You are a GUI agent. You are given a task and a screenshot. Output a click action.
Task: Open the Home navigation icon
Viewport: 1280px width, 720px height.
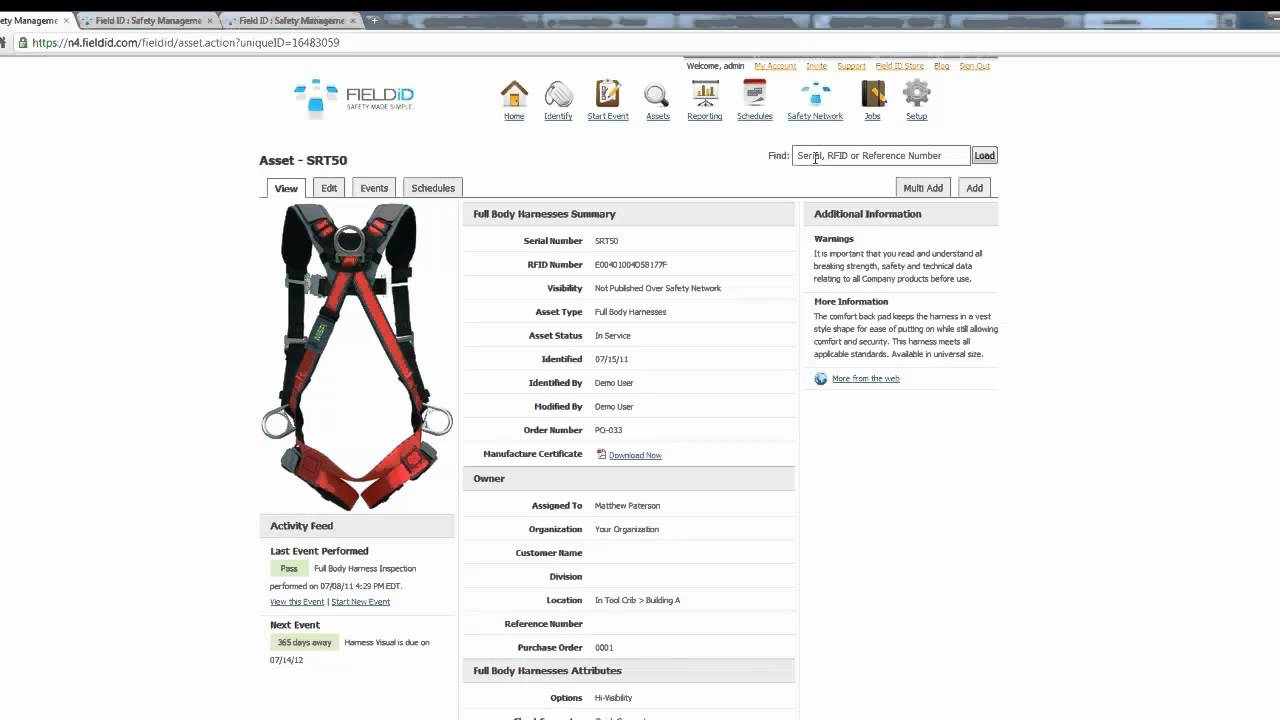click(514, 94)
